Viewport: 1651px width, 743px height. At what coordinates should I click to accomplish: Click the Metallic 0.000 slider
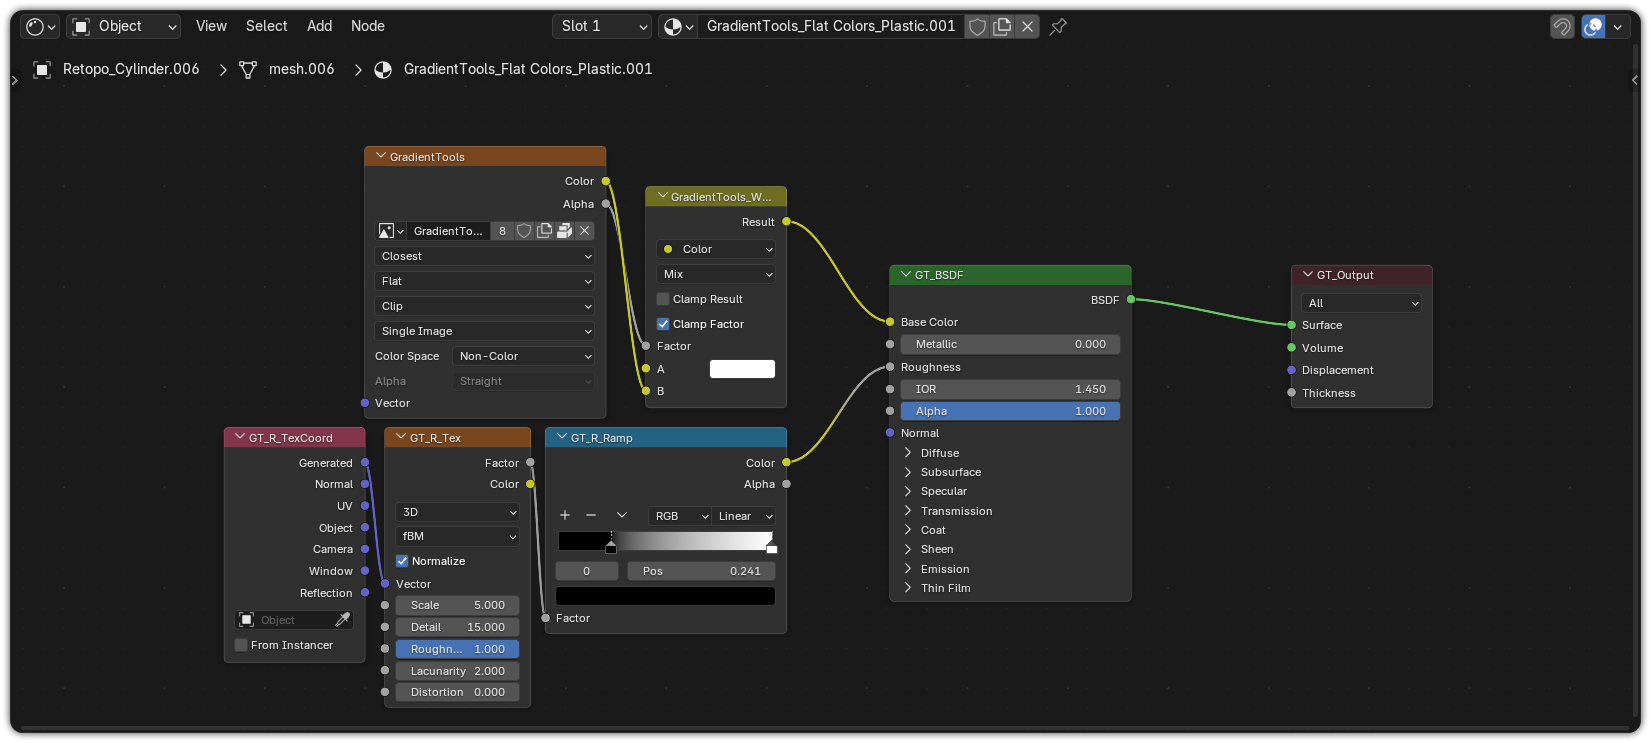[x=1010, y=344]
